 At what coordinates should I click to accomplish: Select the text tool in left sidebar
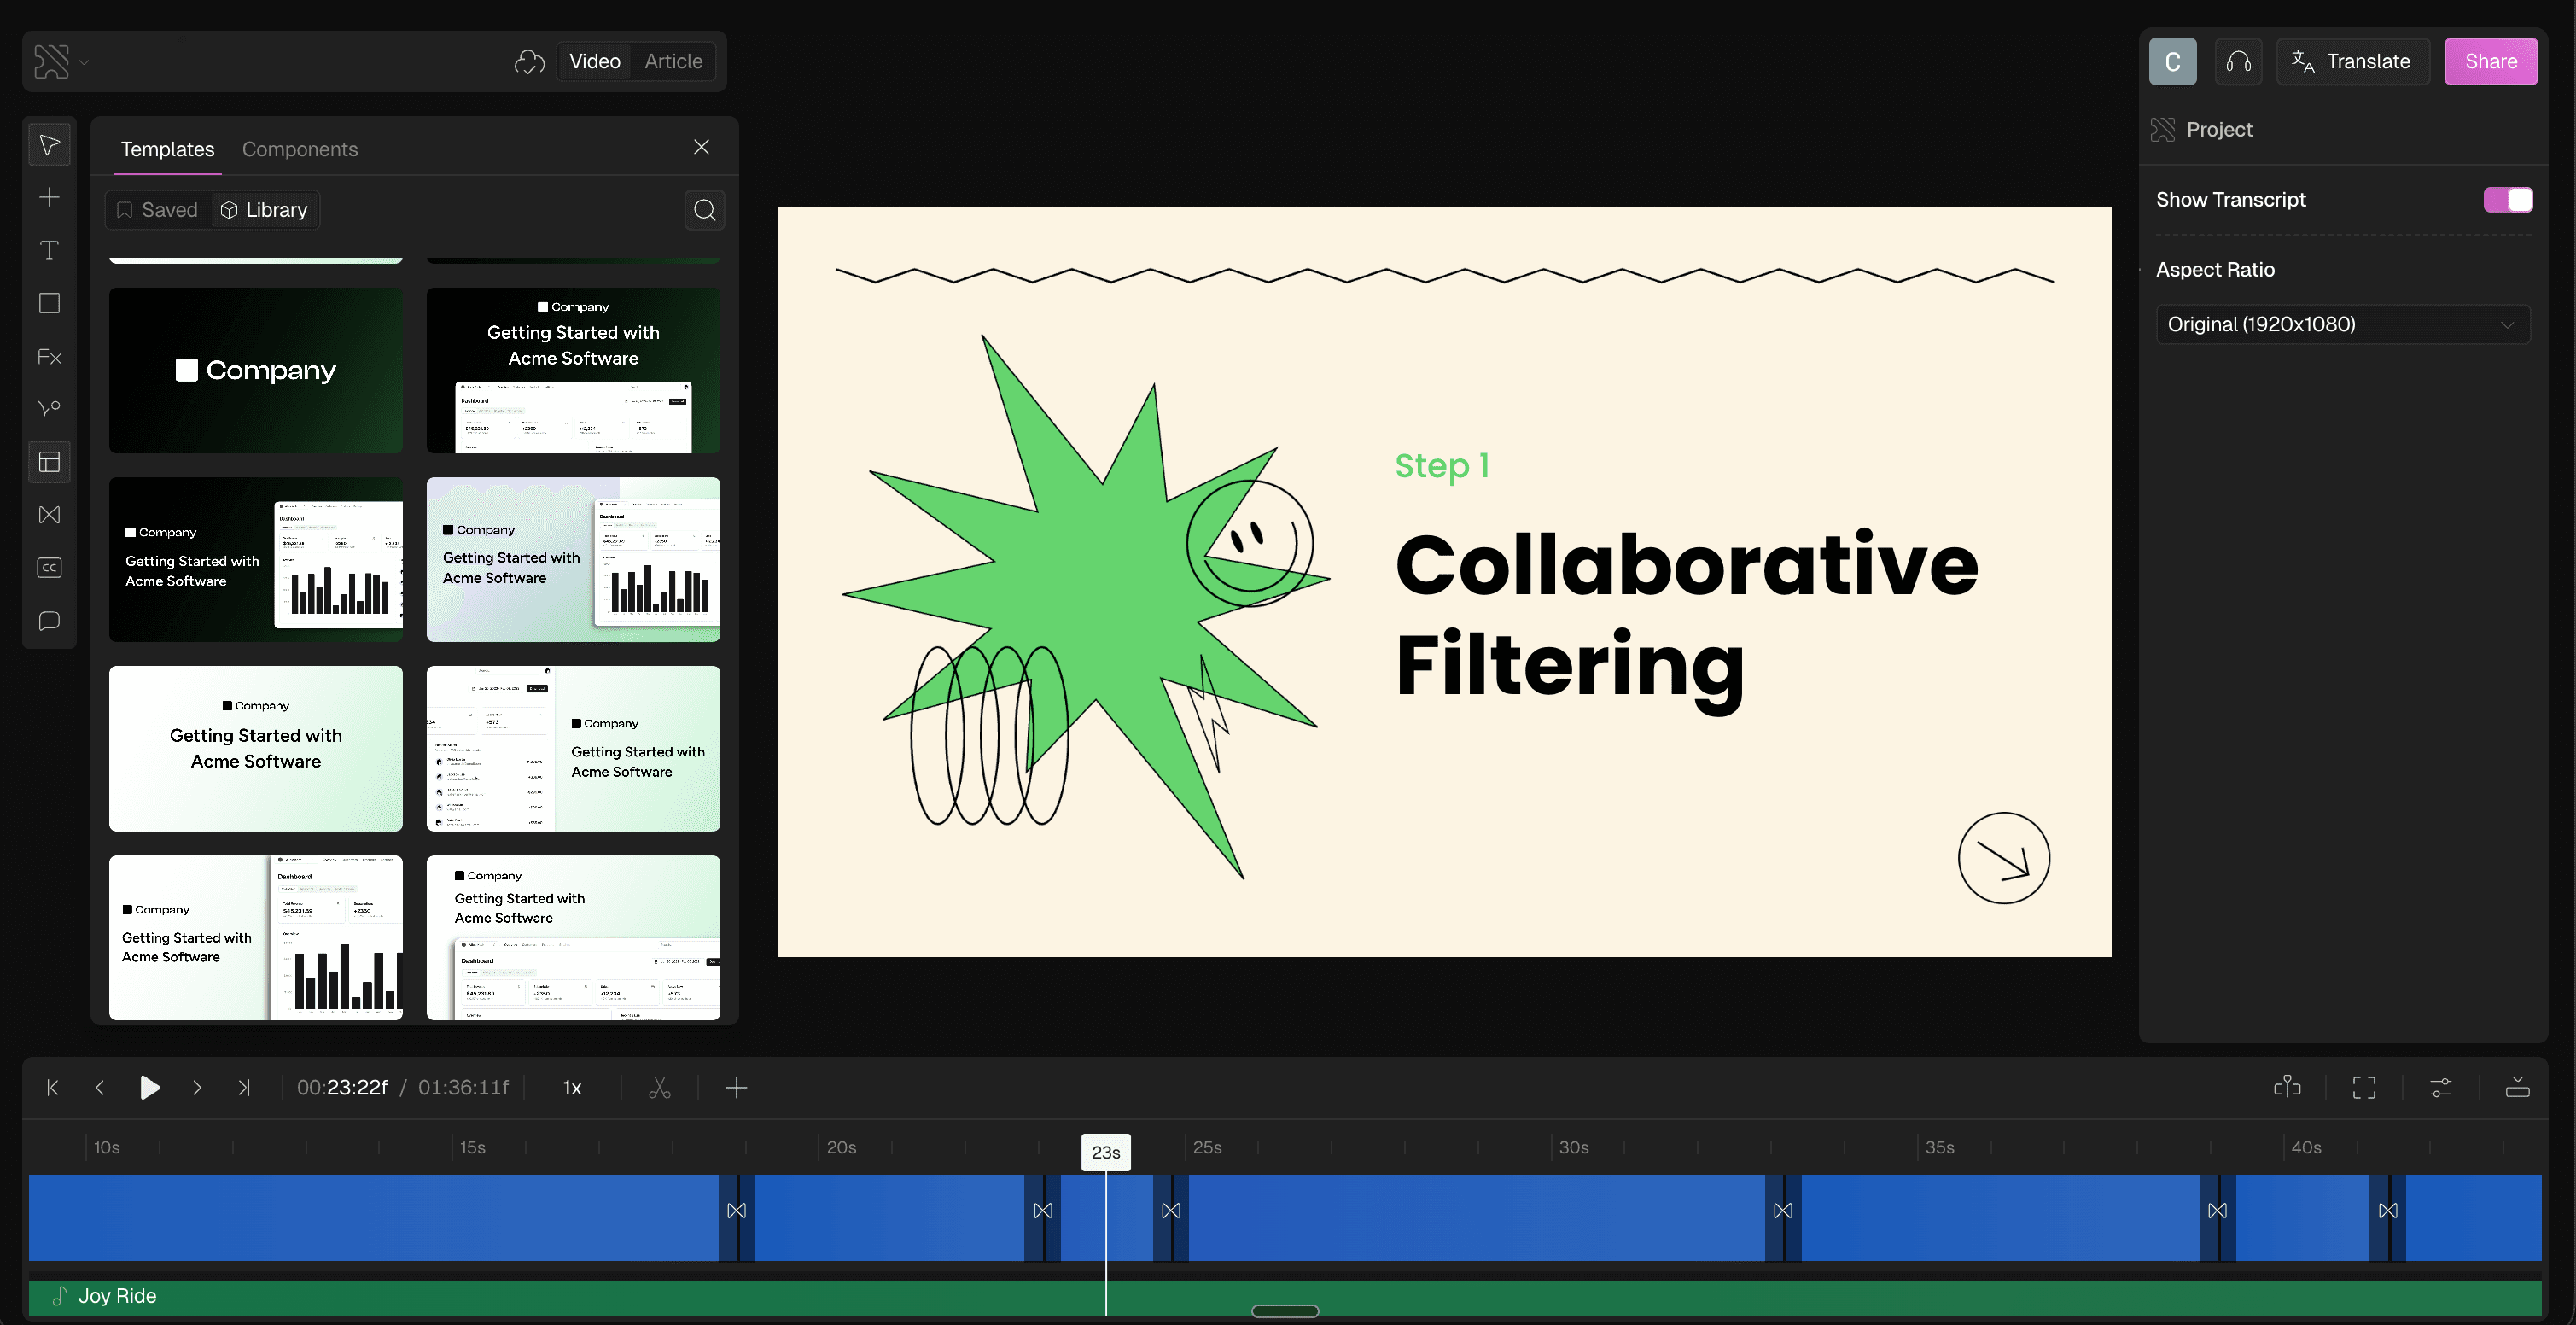tap(49, 251)
